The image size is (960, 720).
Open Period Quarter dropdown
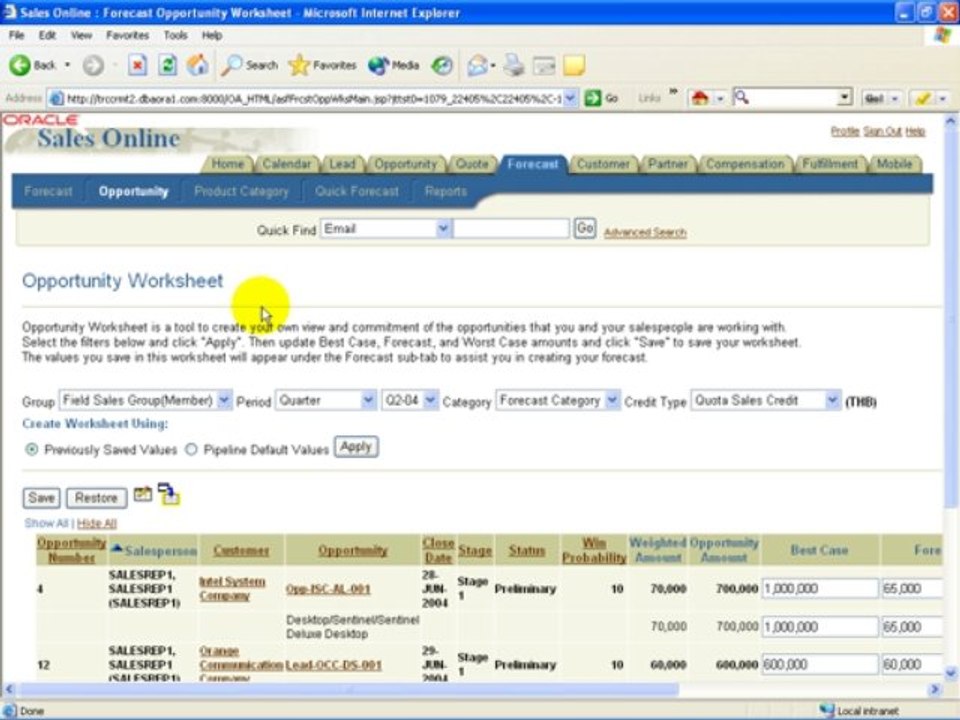(368, 400)
